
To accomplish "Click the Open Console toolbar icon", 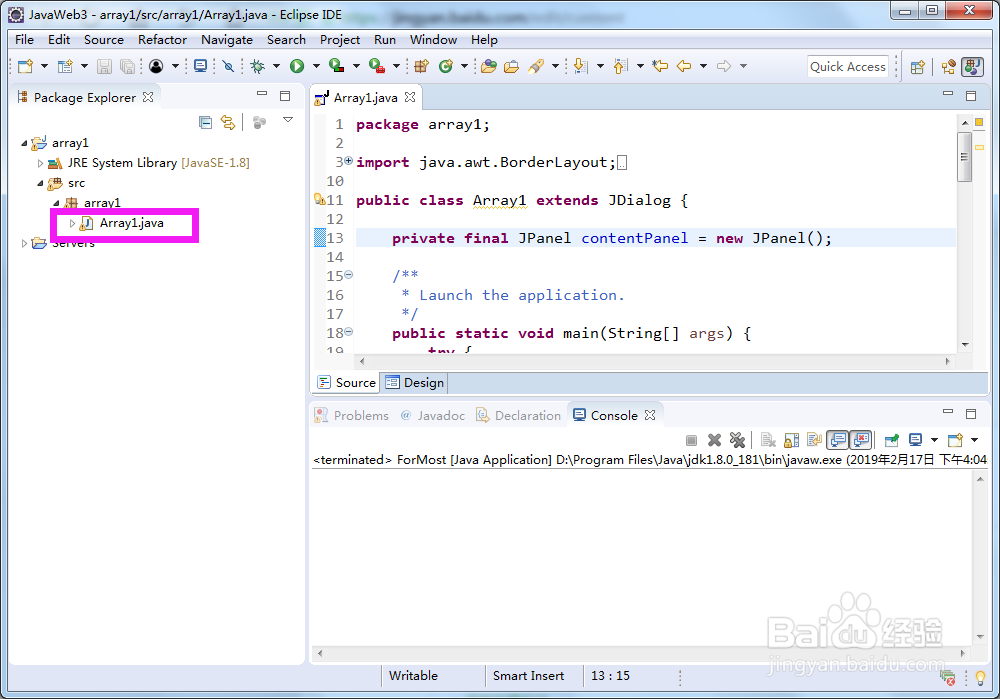I will coord(200,66).
